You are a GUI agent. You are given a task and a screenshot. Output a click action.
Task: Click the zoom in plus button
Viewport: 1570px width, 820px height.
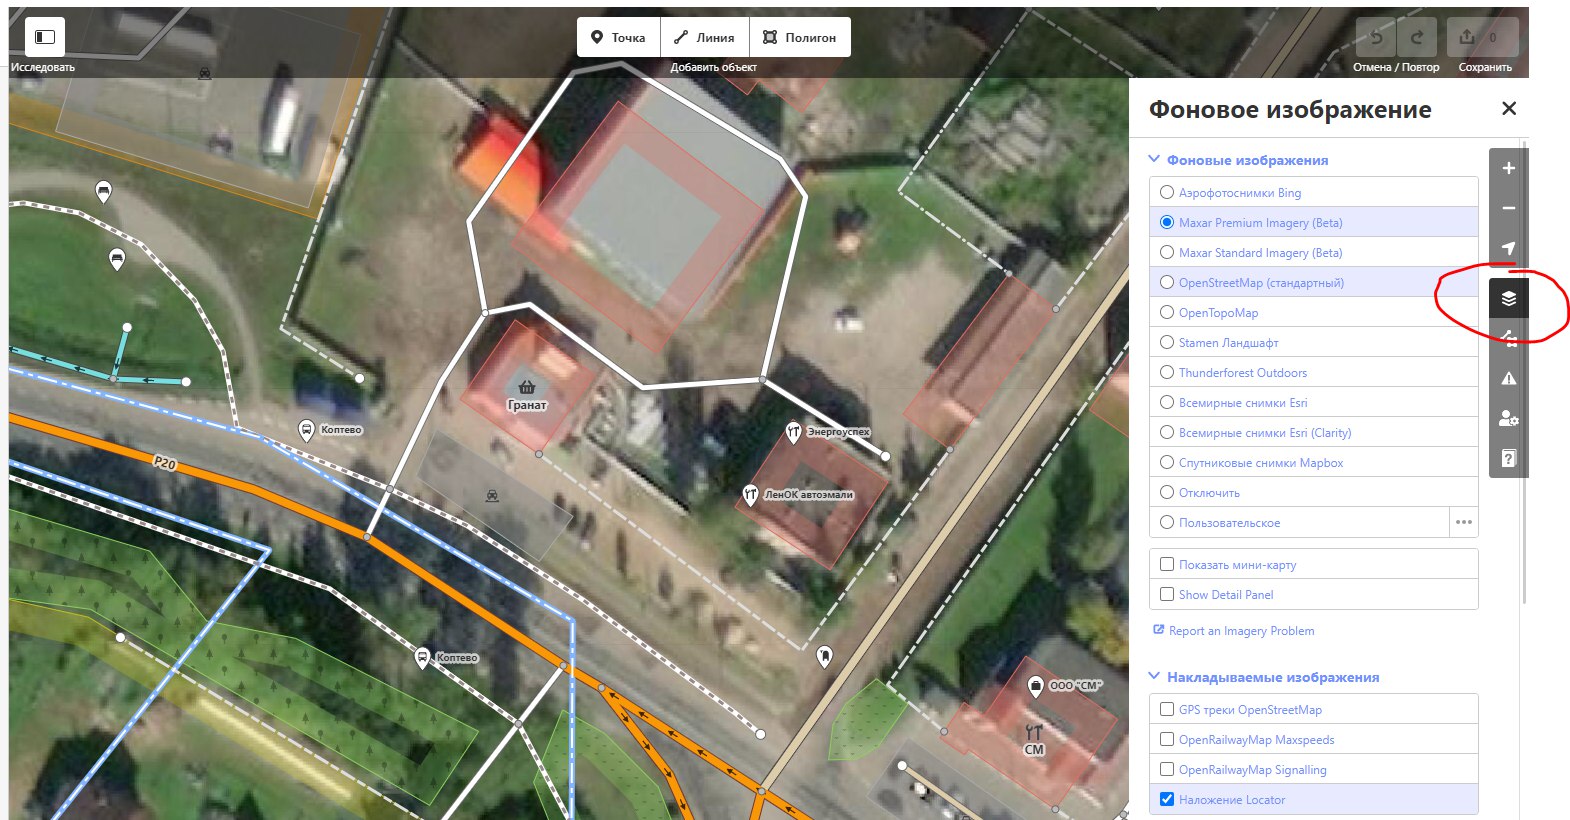click(x=1509, y=168)
